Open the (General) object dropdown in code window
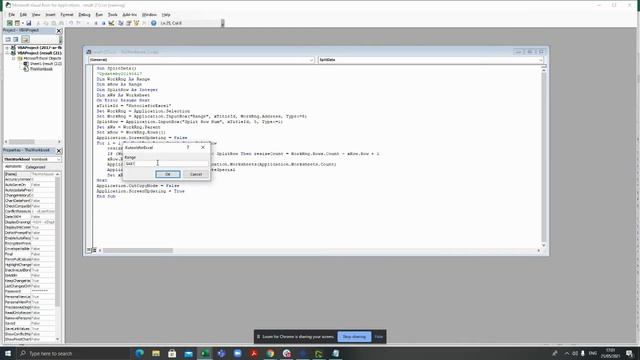 [311, 60]
